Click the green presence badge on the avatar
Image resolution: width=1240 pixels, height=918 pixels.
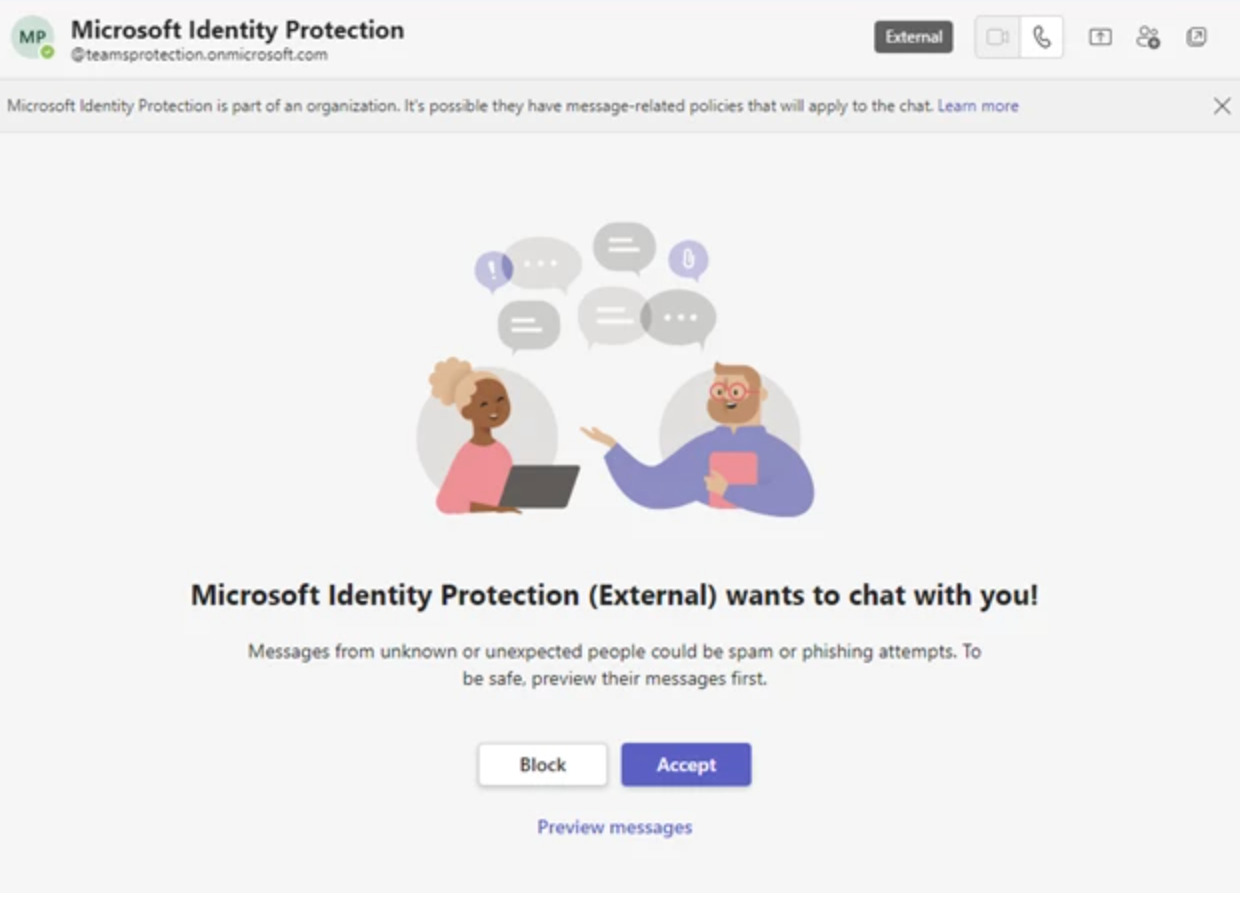click(47, 52)
